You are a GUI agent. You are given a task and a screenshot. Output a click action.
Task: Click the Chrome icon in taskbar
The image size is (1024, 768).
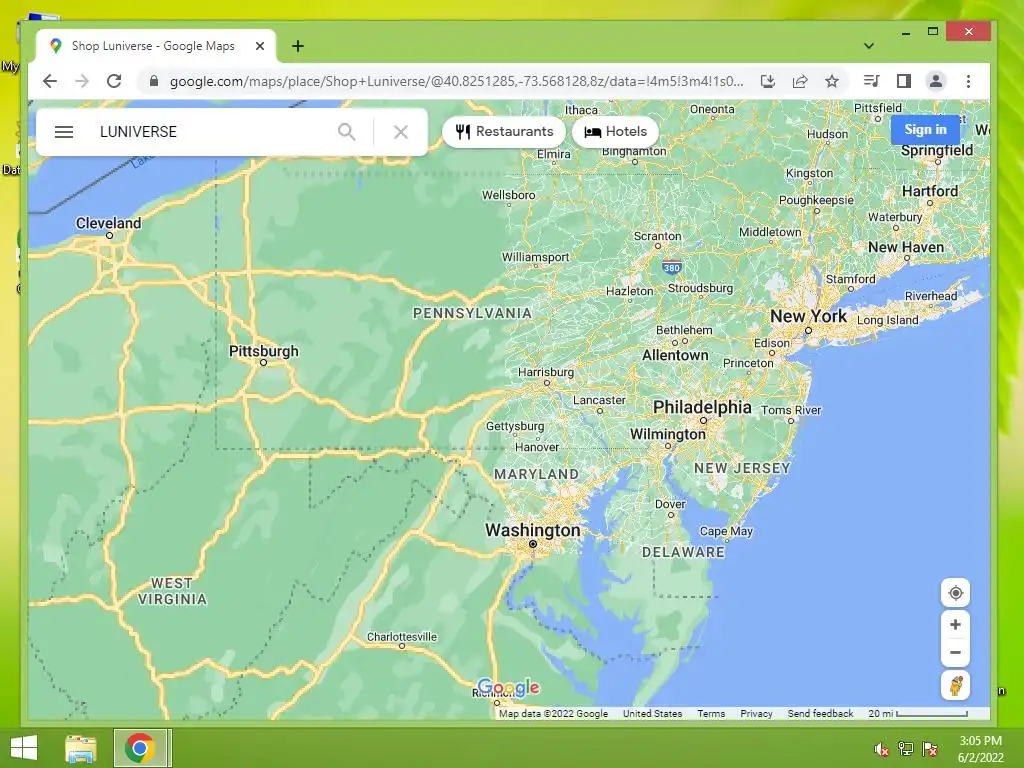[x=139, y=748]
